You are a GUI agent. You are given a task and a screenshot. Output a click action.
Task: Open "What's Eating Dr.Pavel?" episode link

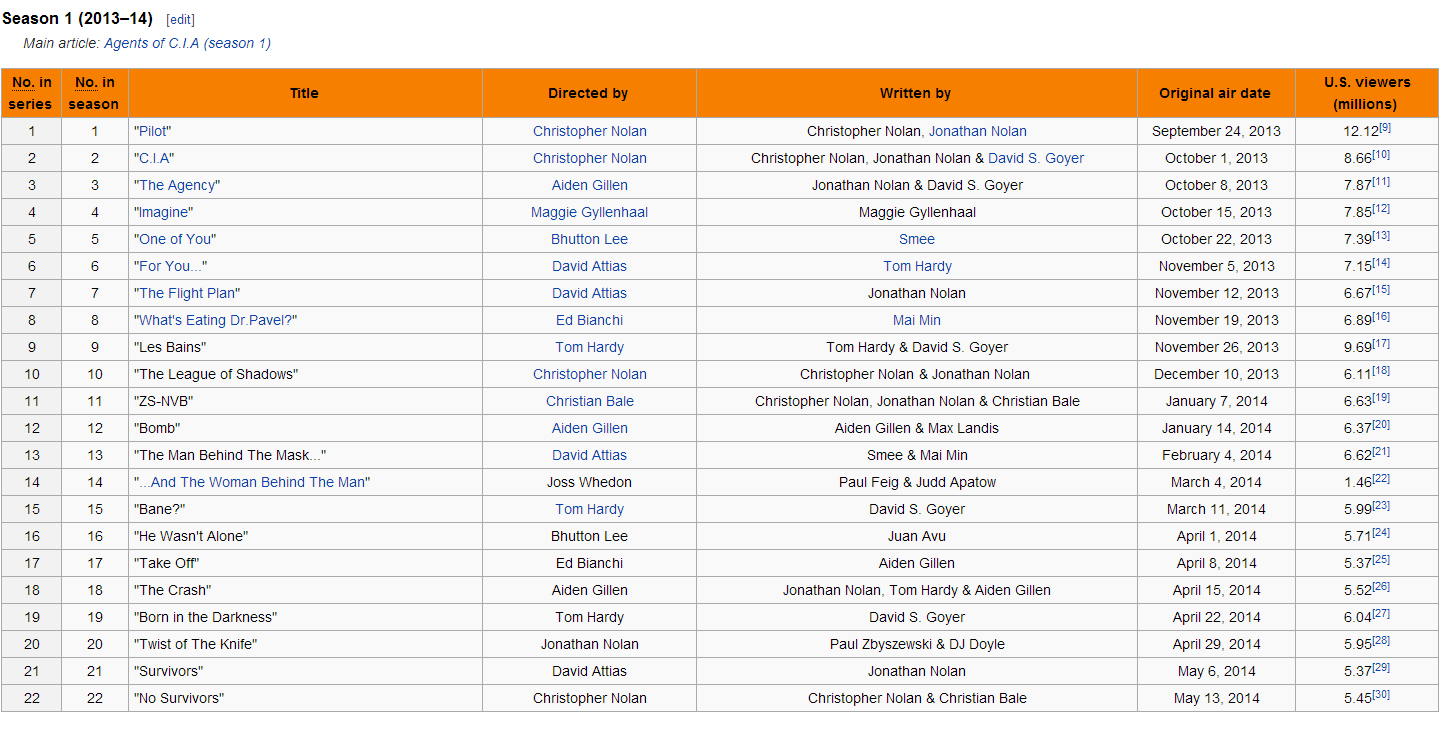(x=216, y=320)
